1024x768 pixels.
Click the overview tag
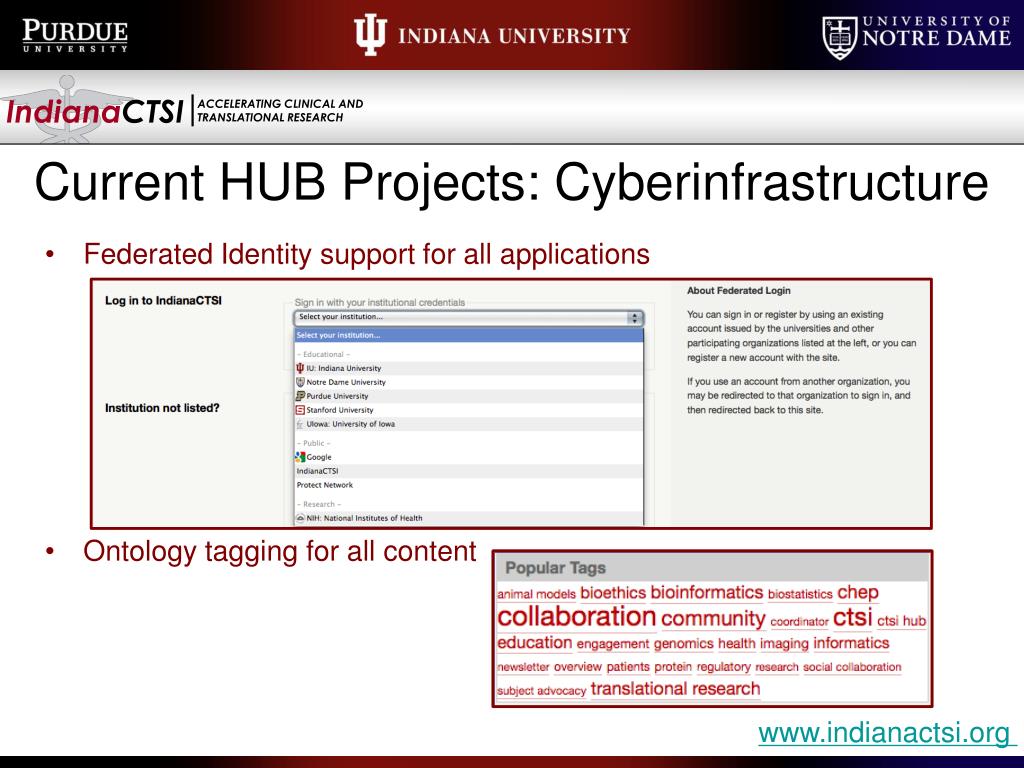[x=577, y=667]
